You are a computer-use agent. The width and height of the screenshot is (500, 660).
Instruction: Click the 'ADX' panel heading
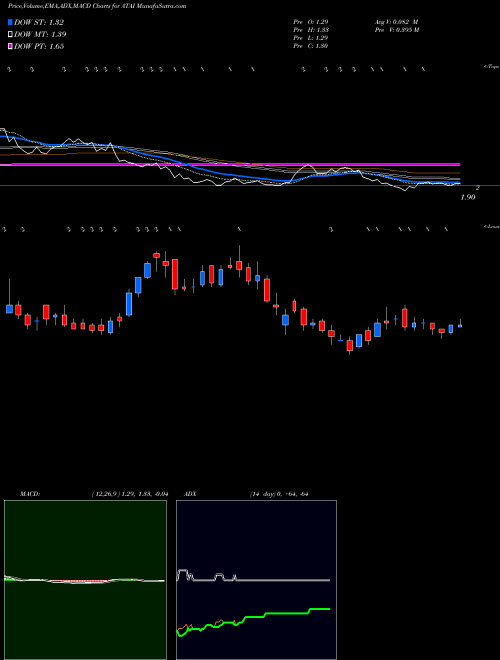[190, 494]
